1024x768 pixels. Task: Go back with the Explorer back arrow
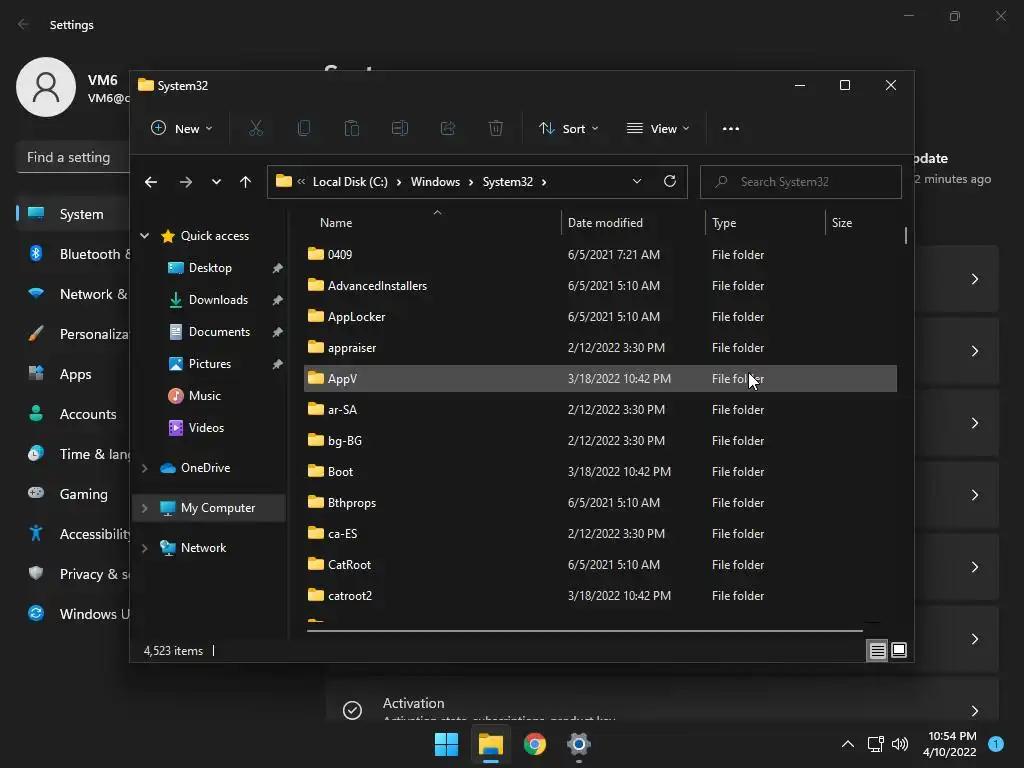[x=151, y=182]
